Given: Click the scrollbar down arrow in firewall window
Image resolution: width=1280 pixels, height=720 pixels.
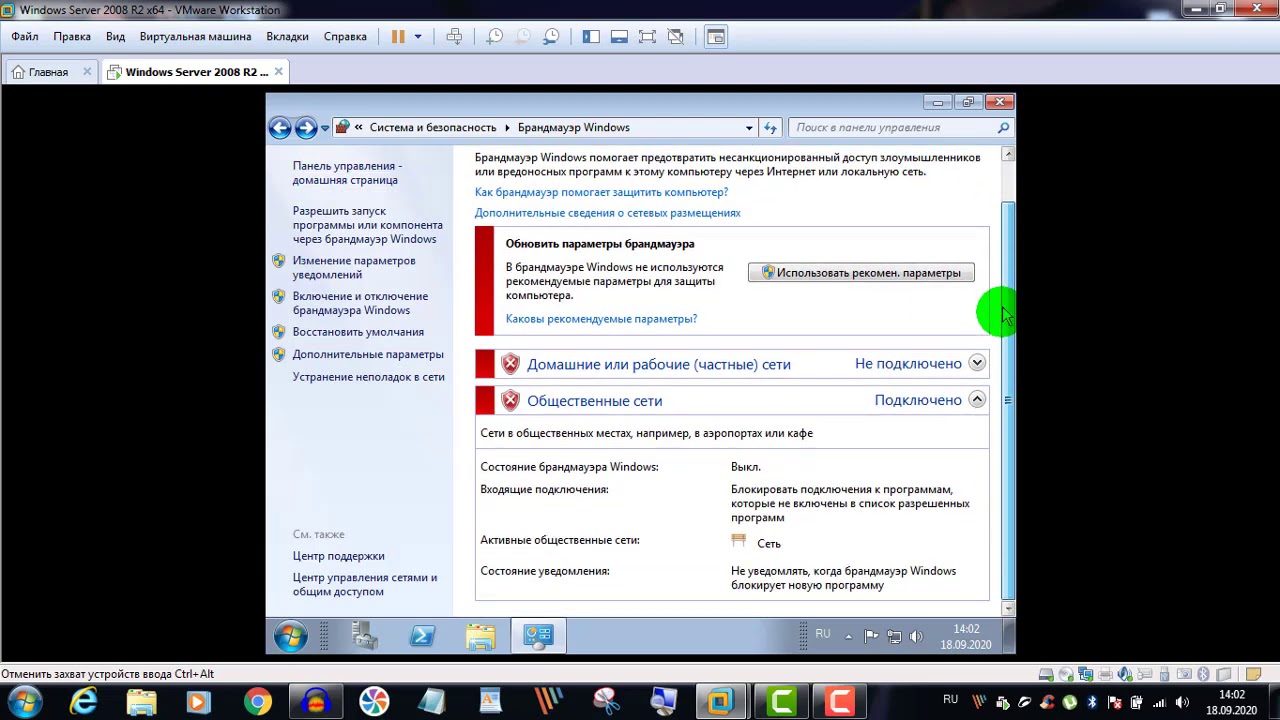Looking at the screenshot, I should [x=1008, y=608].
